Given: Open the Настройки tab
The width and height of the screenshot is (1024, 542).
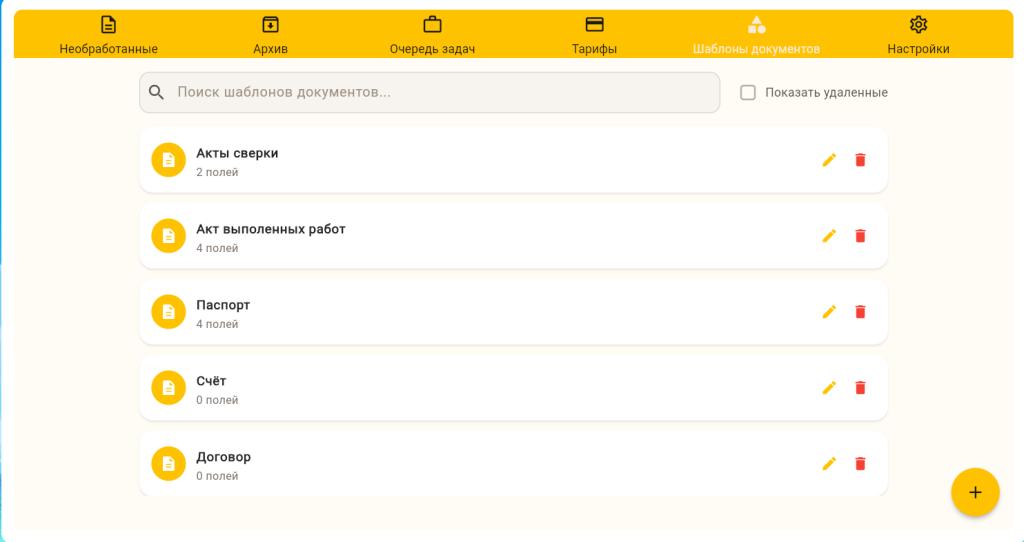Looking at the screenshot, I should [918, 35].
